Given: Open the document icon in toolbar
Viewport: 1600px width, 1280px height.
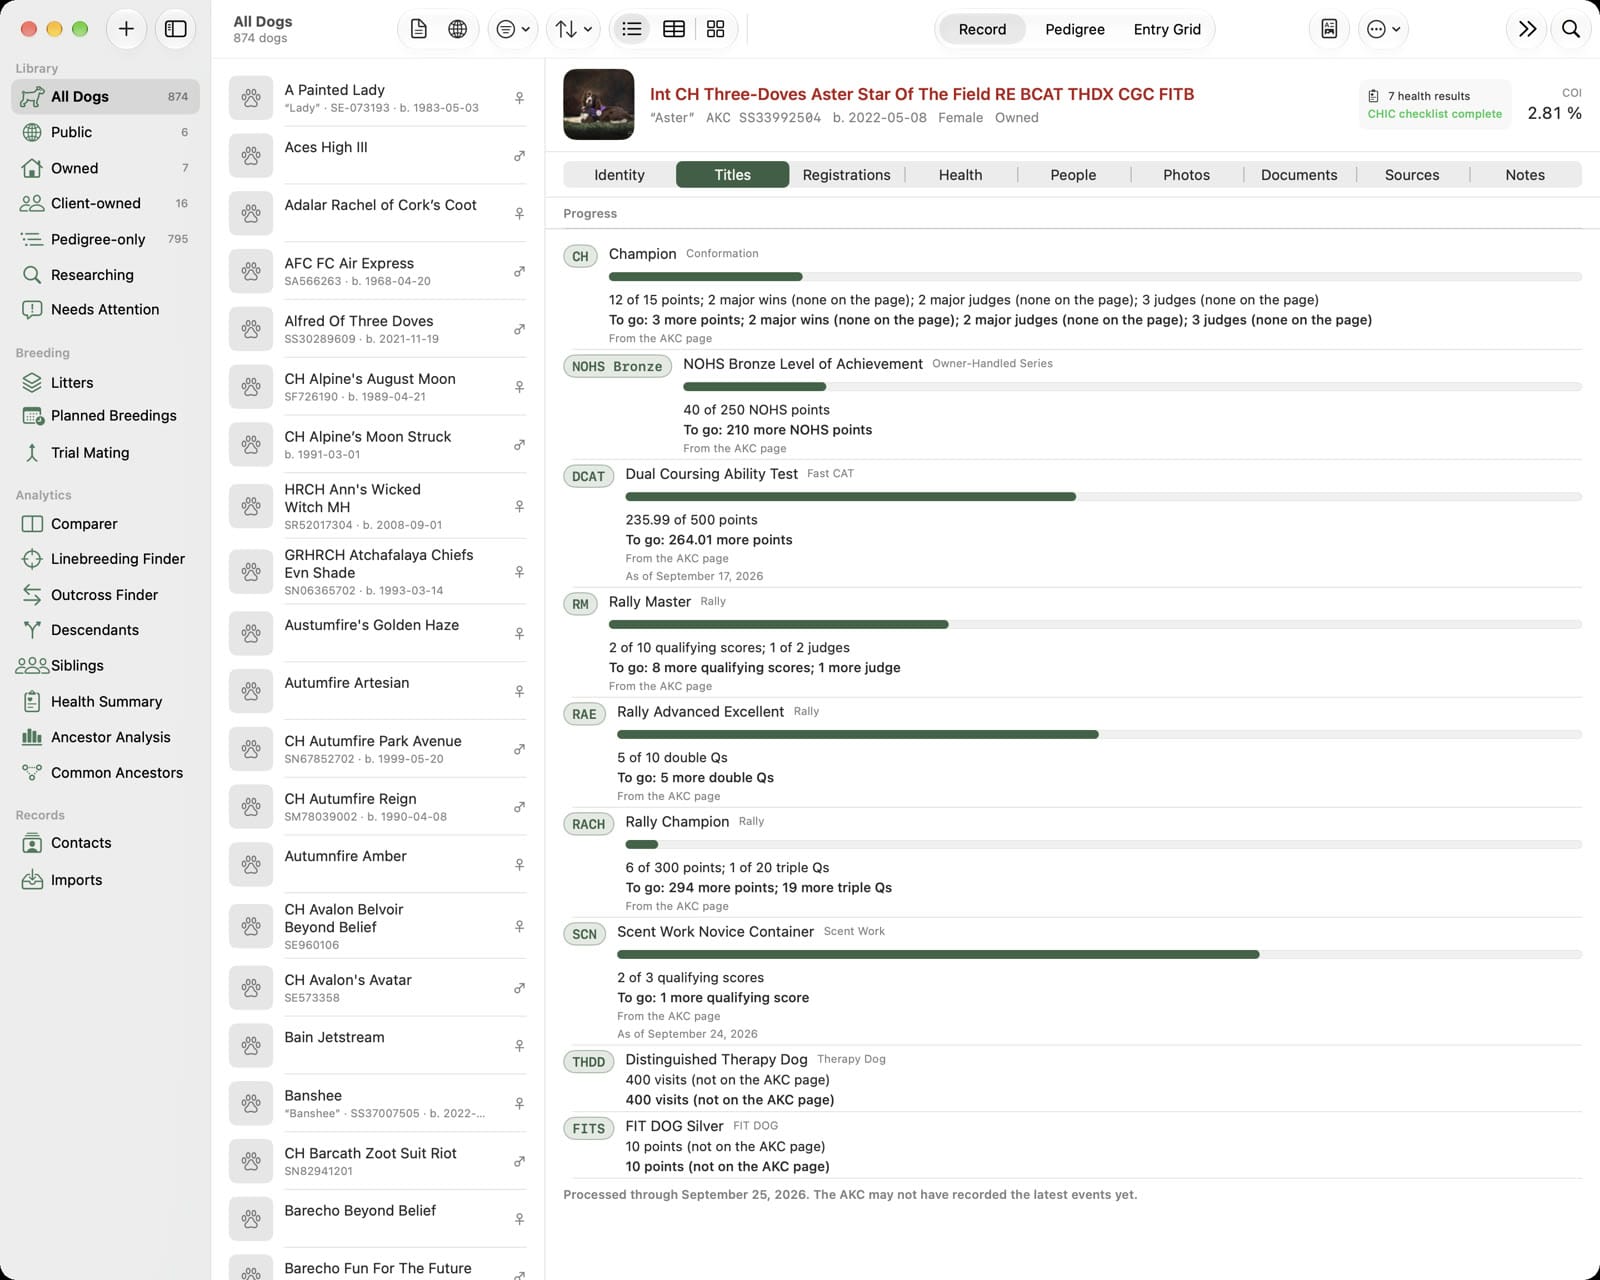Looking at the screenshot, I should tap(419, 29).
